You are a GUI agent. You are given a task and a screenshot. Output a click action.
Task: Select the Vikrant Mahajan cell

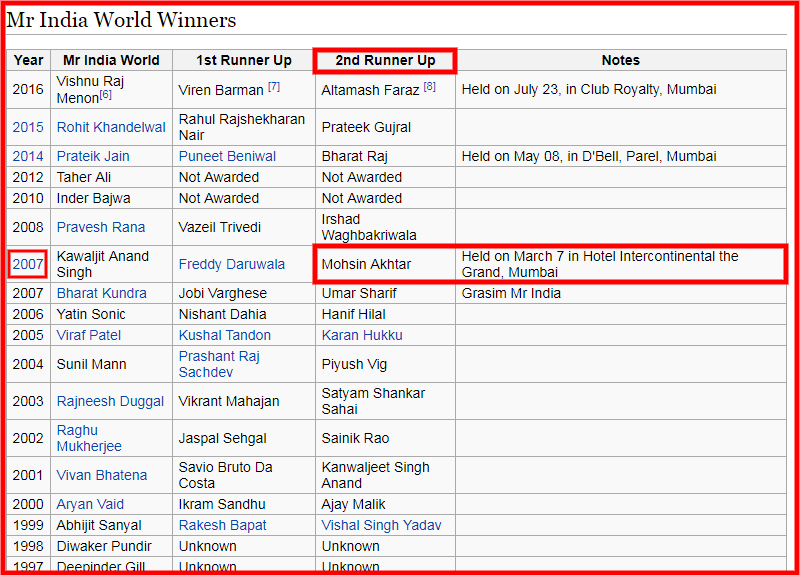[x=244, y=402]
